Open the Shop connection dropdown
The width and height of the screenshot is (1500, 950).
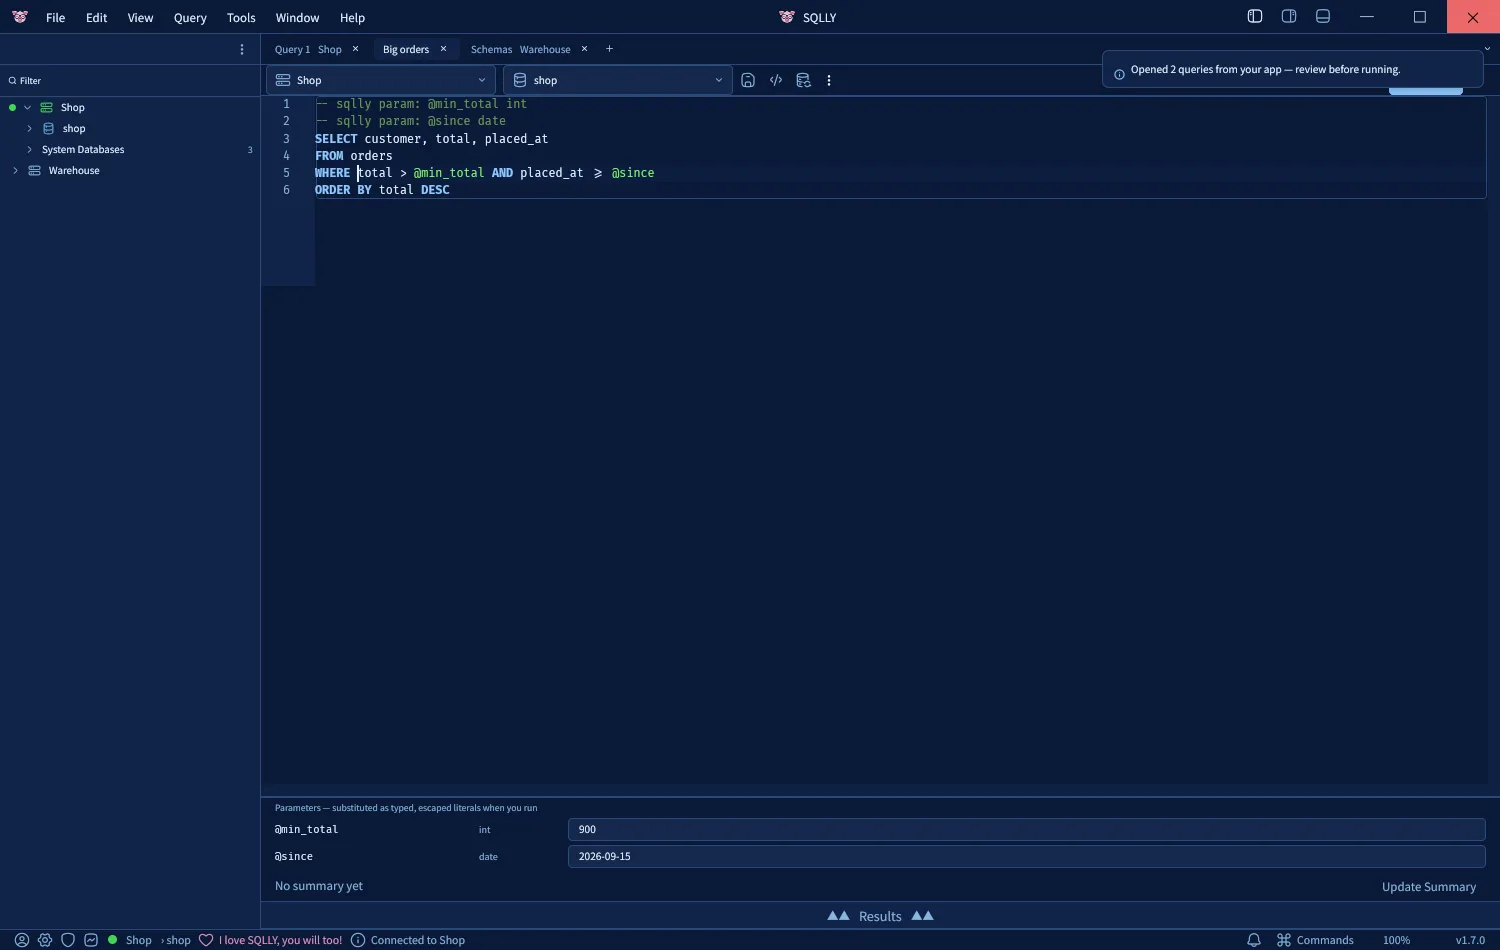[381, 80]
